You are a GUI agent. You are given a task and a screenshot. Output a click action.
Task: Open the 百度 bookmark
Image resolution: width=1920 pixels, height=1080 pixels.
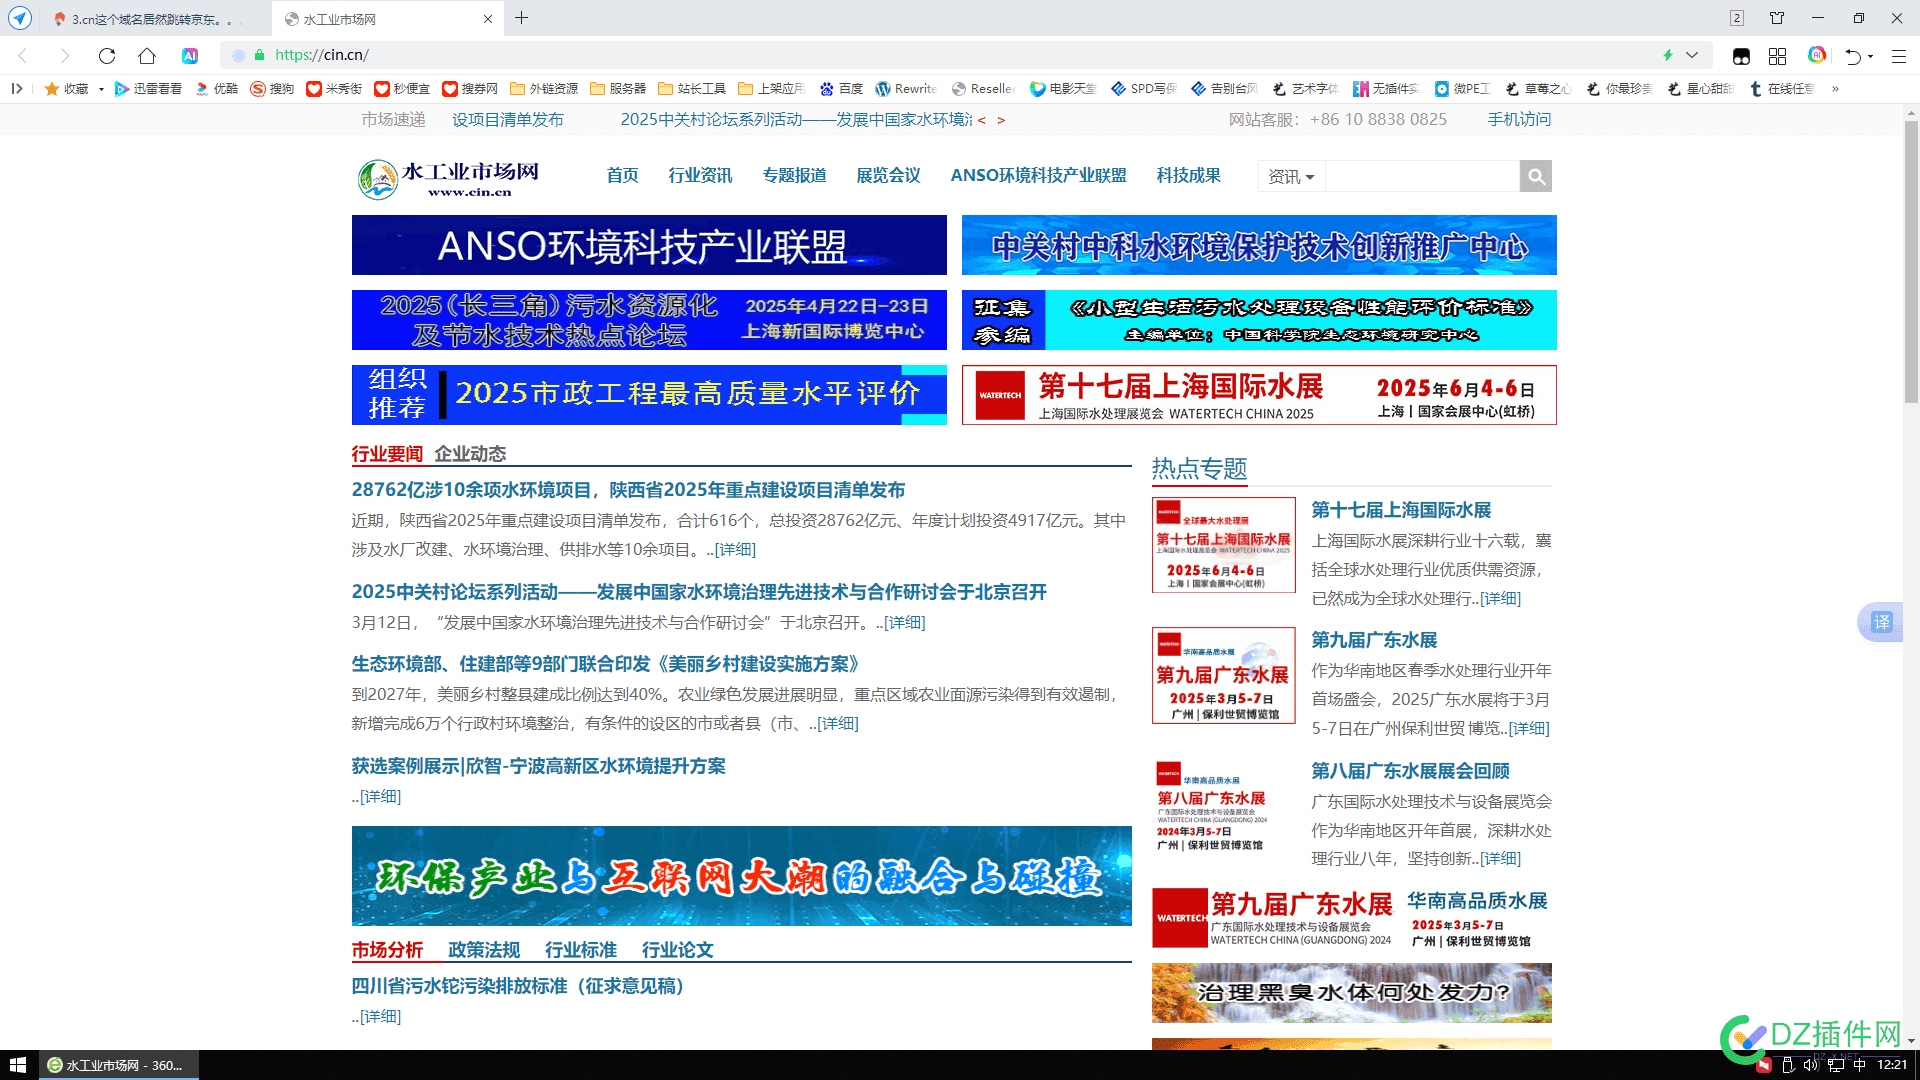(x=841, y=88)
